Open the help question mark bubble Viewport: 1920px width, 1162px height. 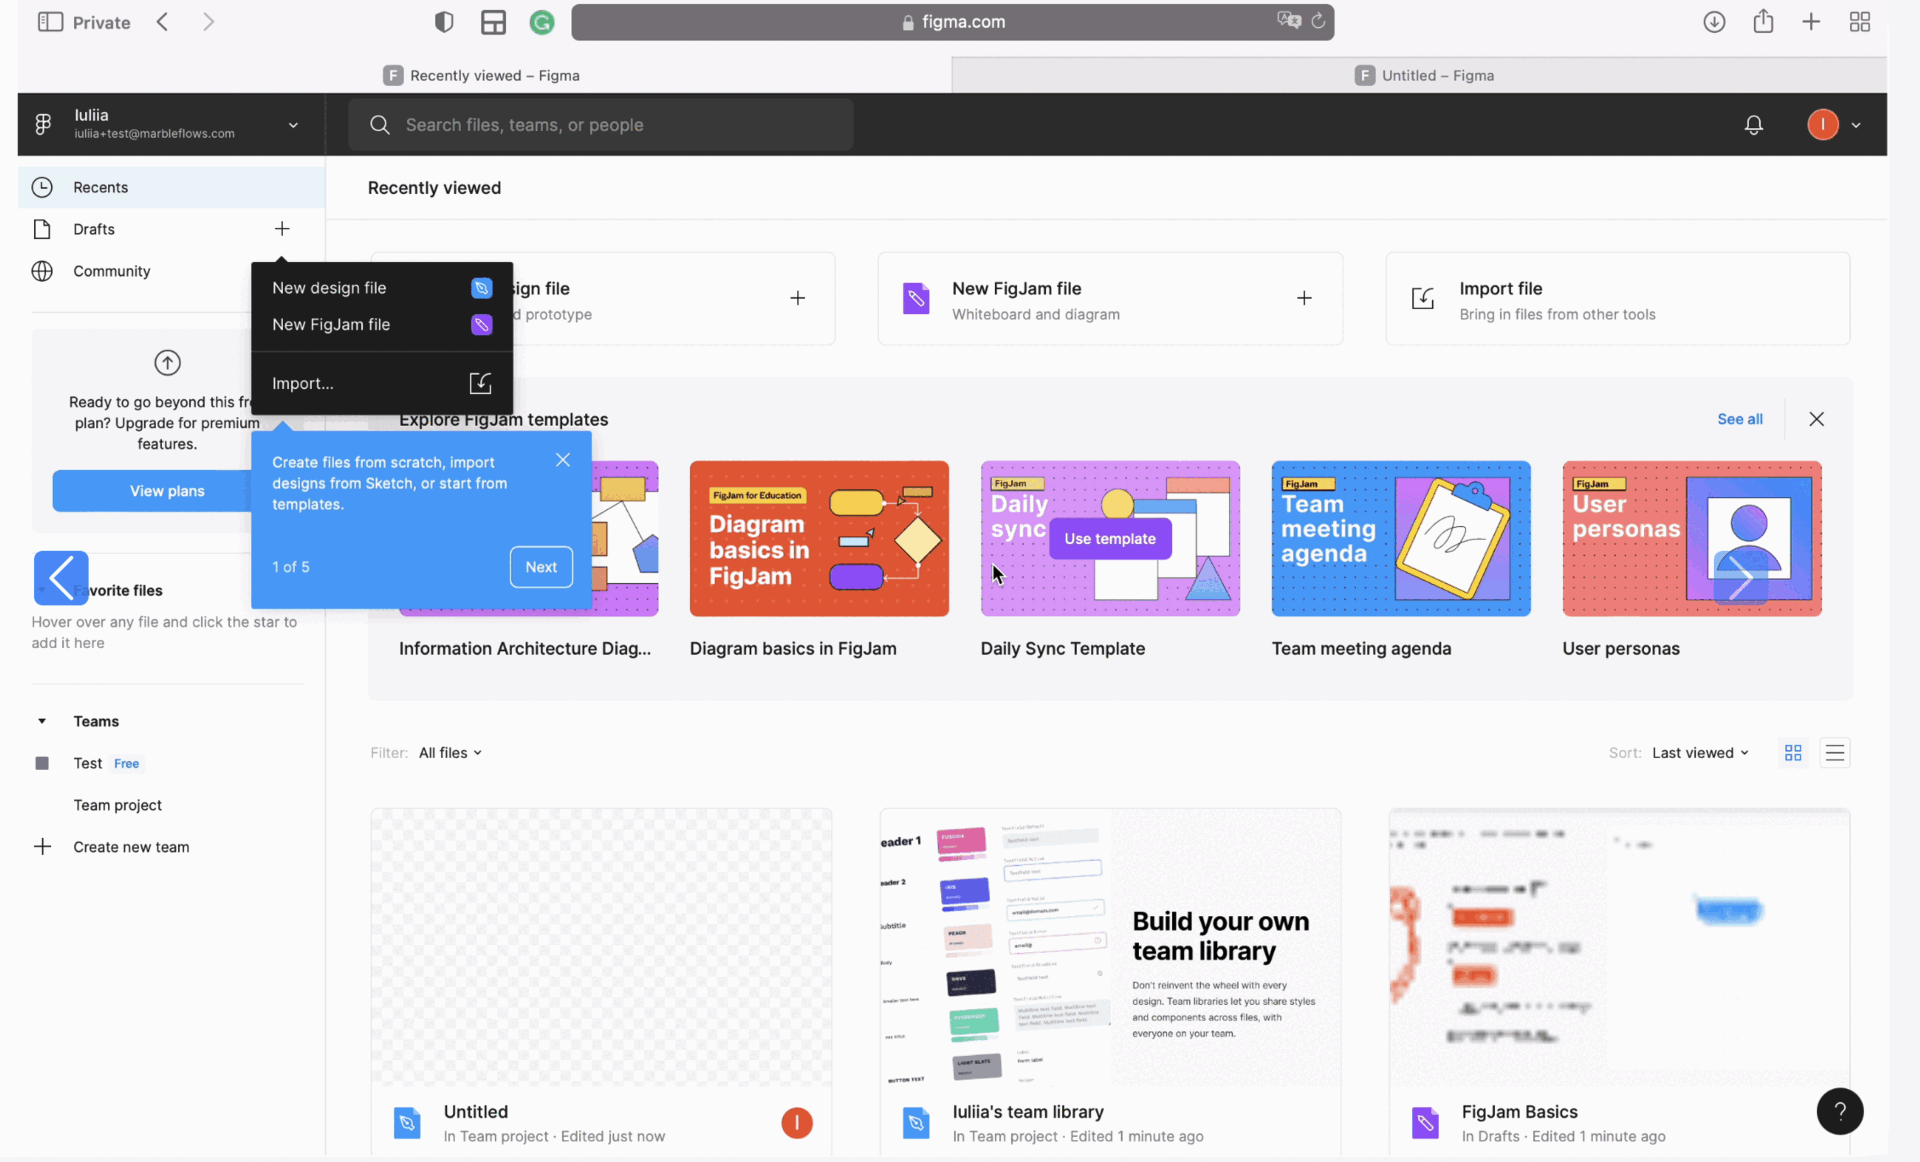coord(1840,1111)
